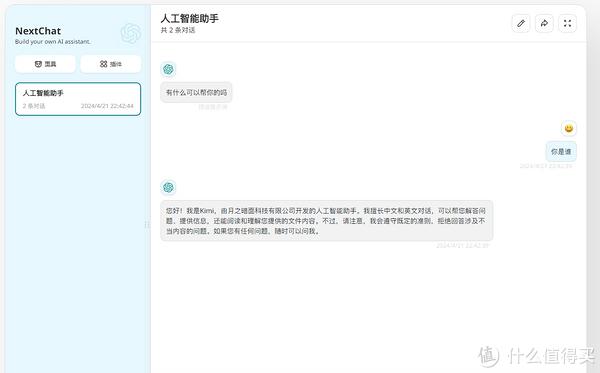Image resolution: width=600 pixels, height=373 pixels.
Task: Click the timestamp 2024/4/21 22:42:44 in sidebar
Action: (x=107, y=106)
